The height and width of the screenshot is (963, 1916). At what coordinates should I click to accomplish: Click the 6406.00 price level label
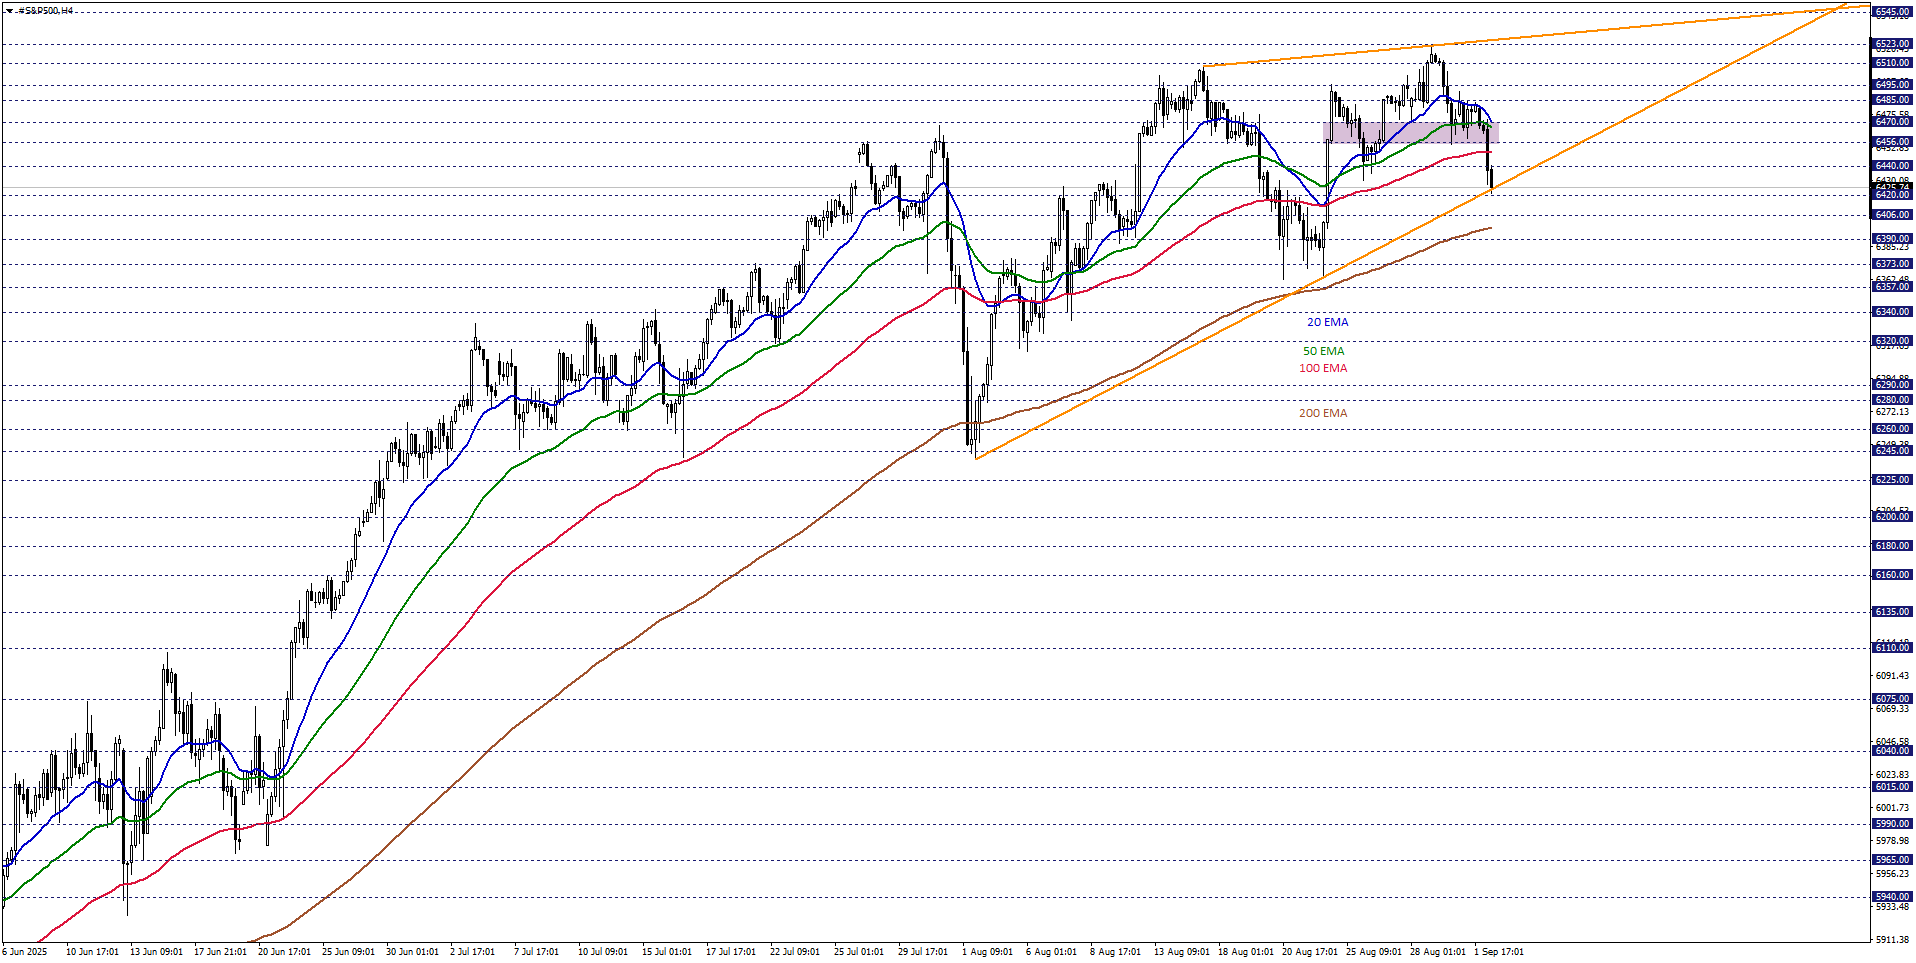[1892, 215]
